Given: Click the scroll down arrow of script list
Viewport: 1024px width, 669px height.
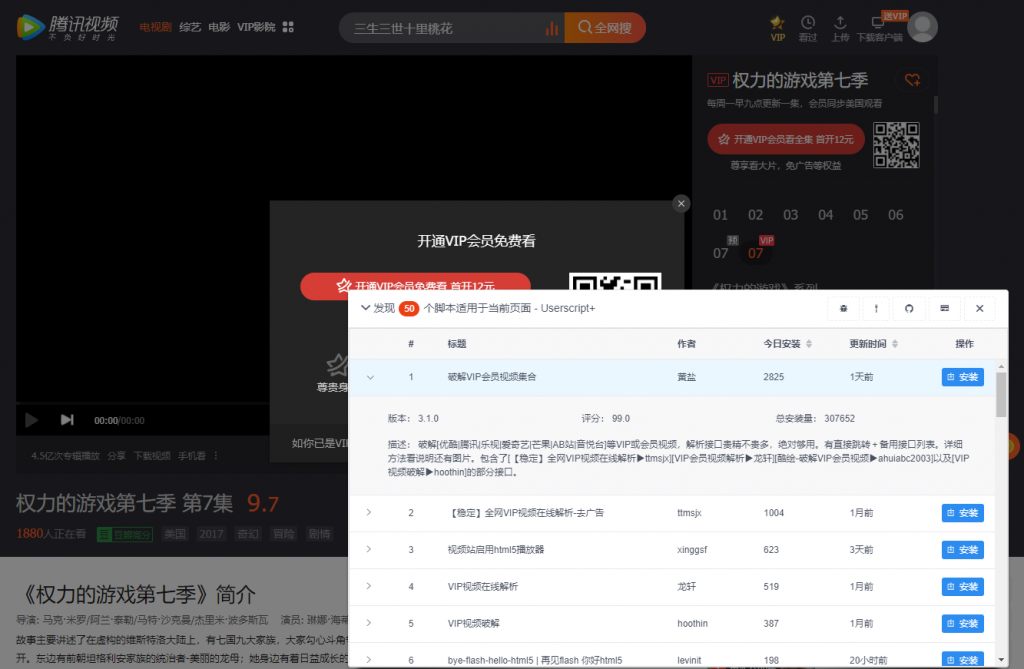Looking at the screenshot, I should click(1001, 660).
